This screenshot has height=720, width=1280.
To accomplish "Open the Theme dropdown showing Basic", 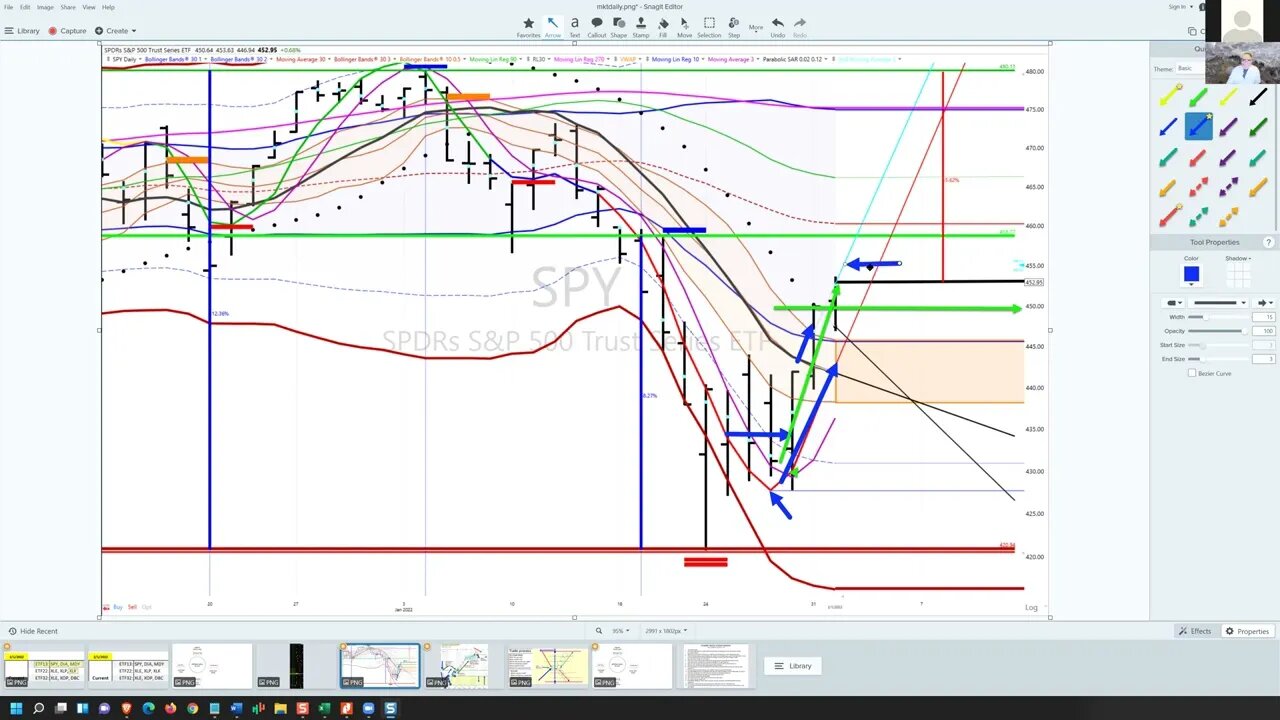I will click(1188, 68).
